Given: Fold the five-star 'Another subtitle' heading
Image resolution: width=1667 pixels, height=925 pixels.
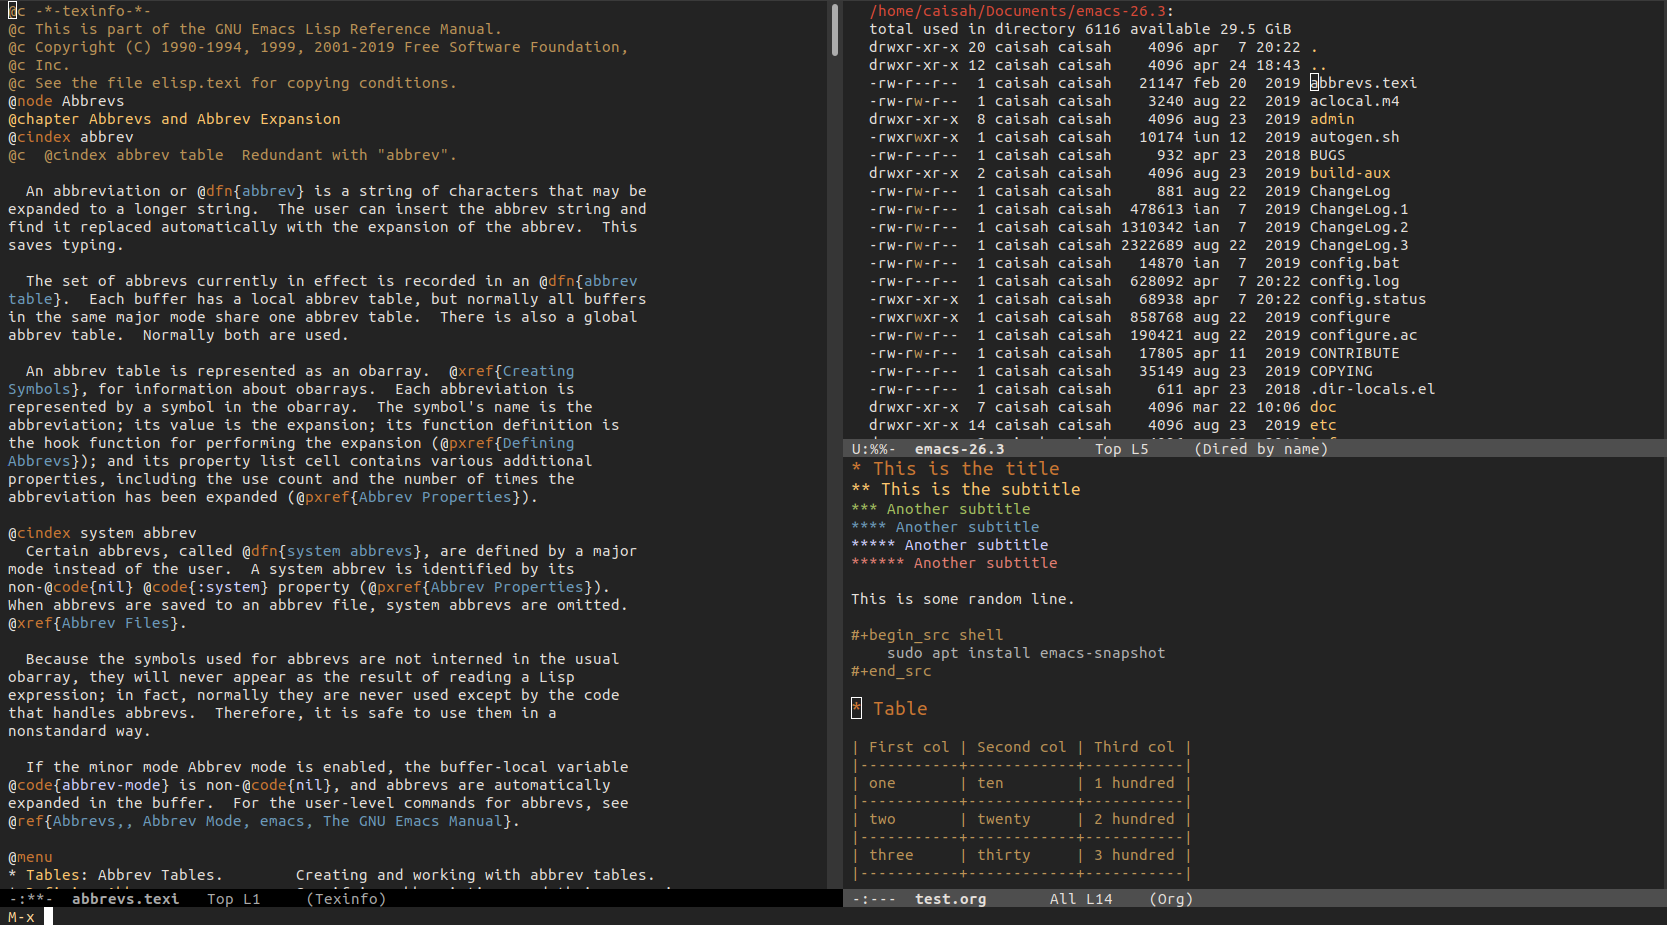Looking at the screenshot, I should (x=949, y=545).
